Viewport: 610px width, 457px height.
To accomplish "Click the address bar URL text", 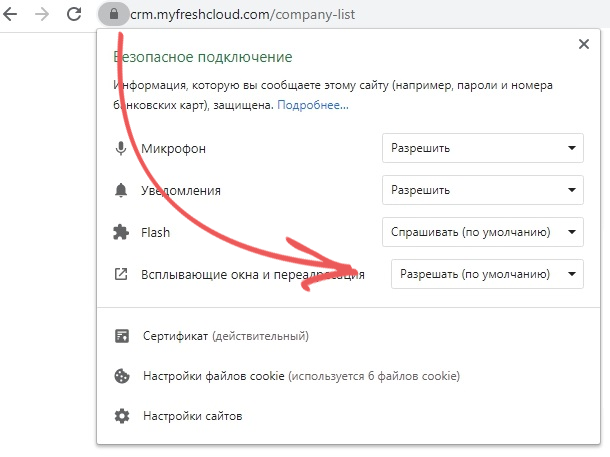I will pyautogui.click(x=243, y=15).
